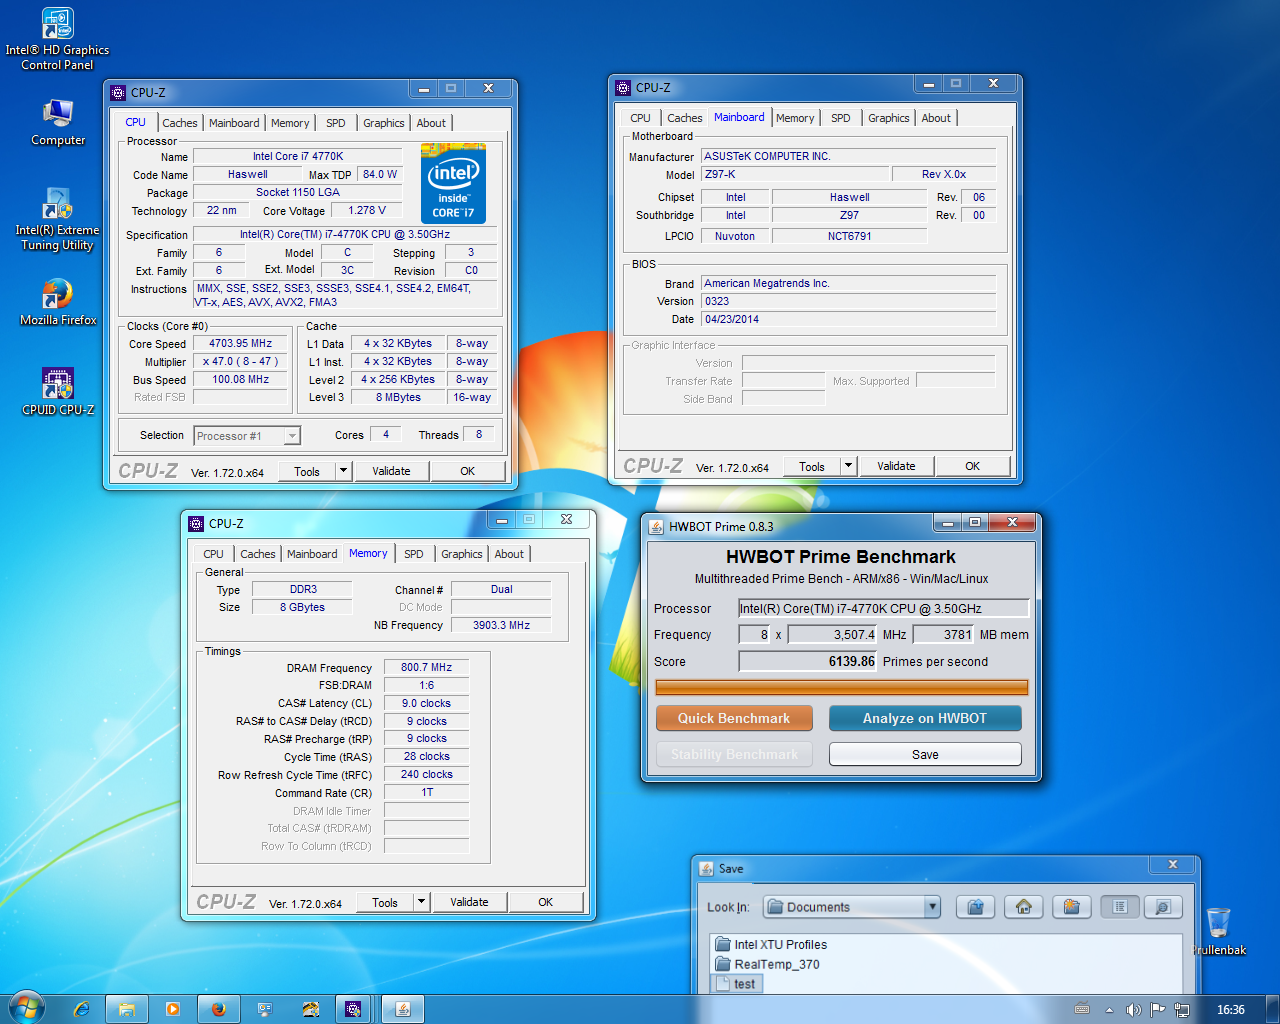Open Tools dropdown arrow in Mainboard window
Image resolution: width=1280 pixels, height=1024 pixels.
coord(848,466)
